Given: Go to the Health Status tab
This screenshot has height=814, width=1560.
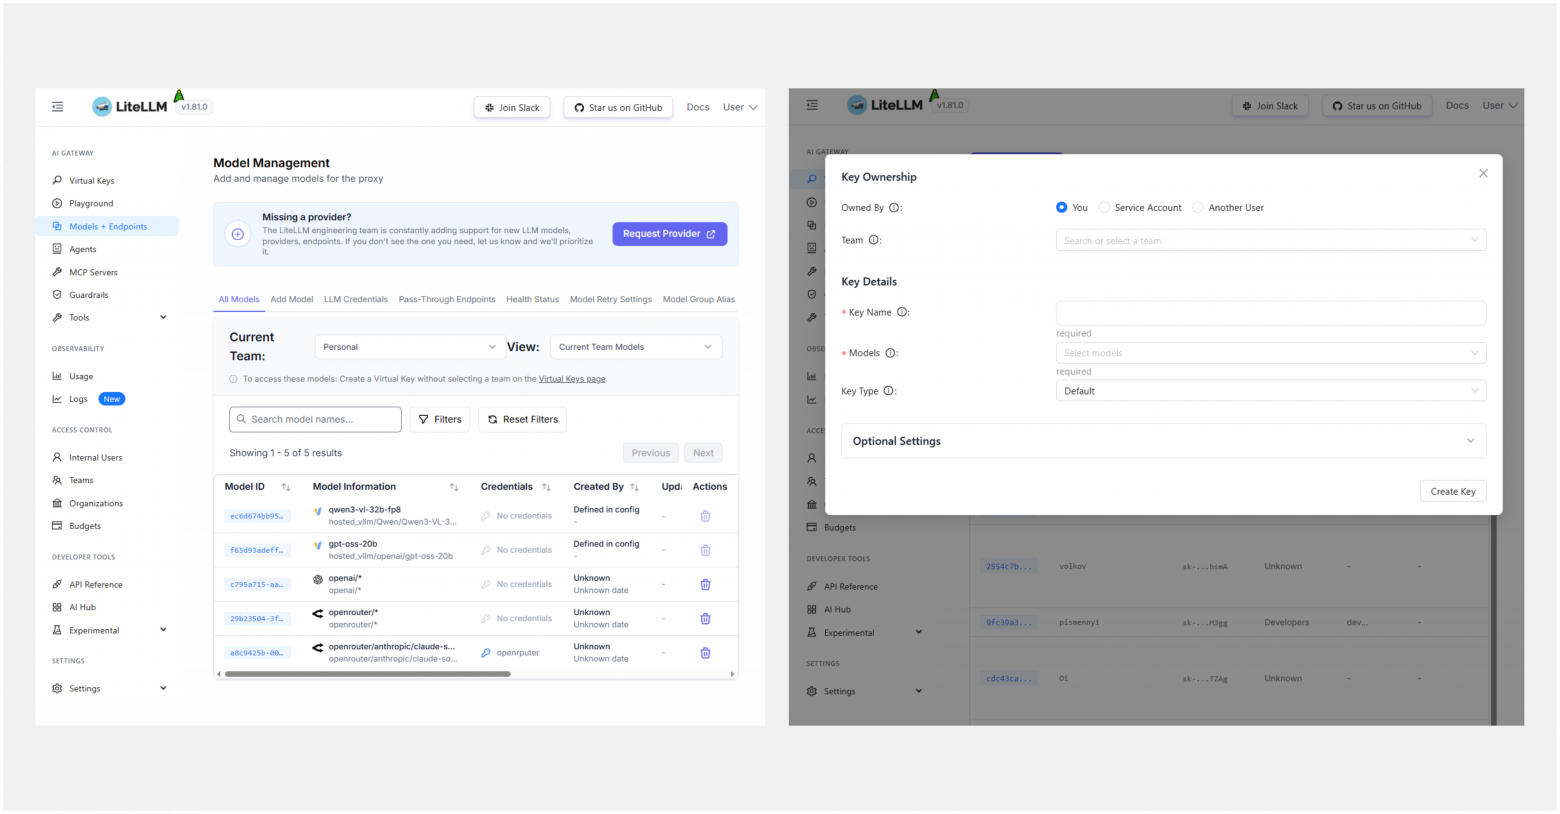Looking at the screenshot, I should point(532,299).
